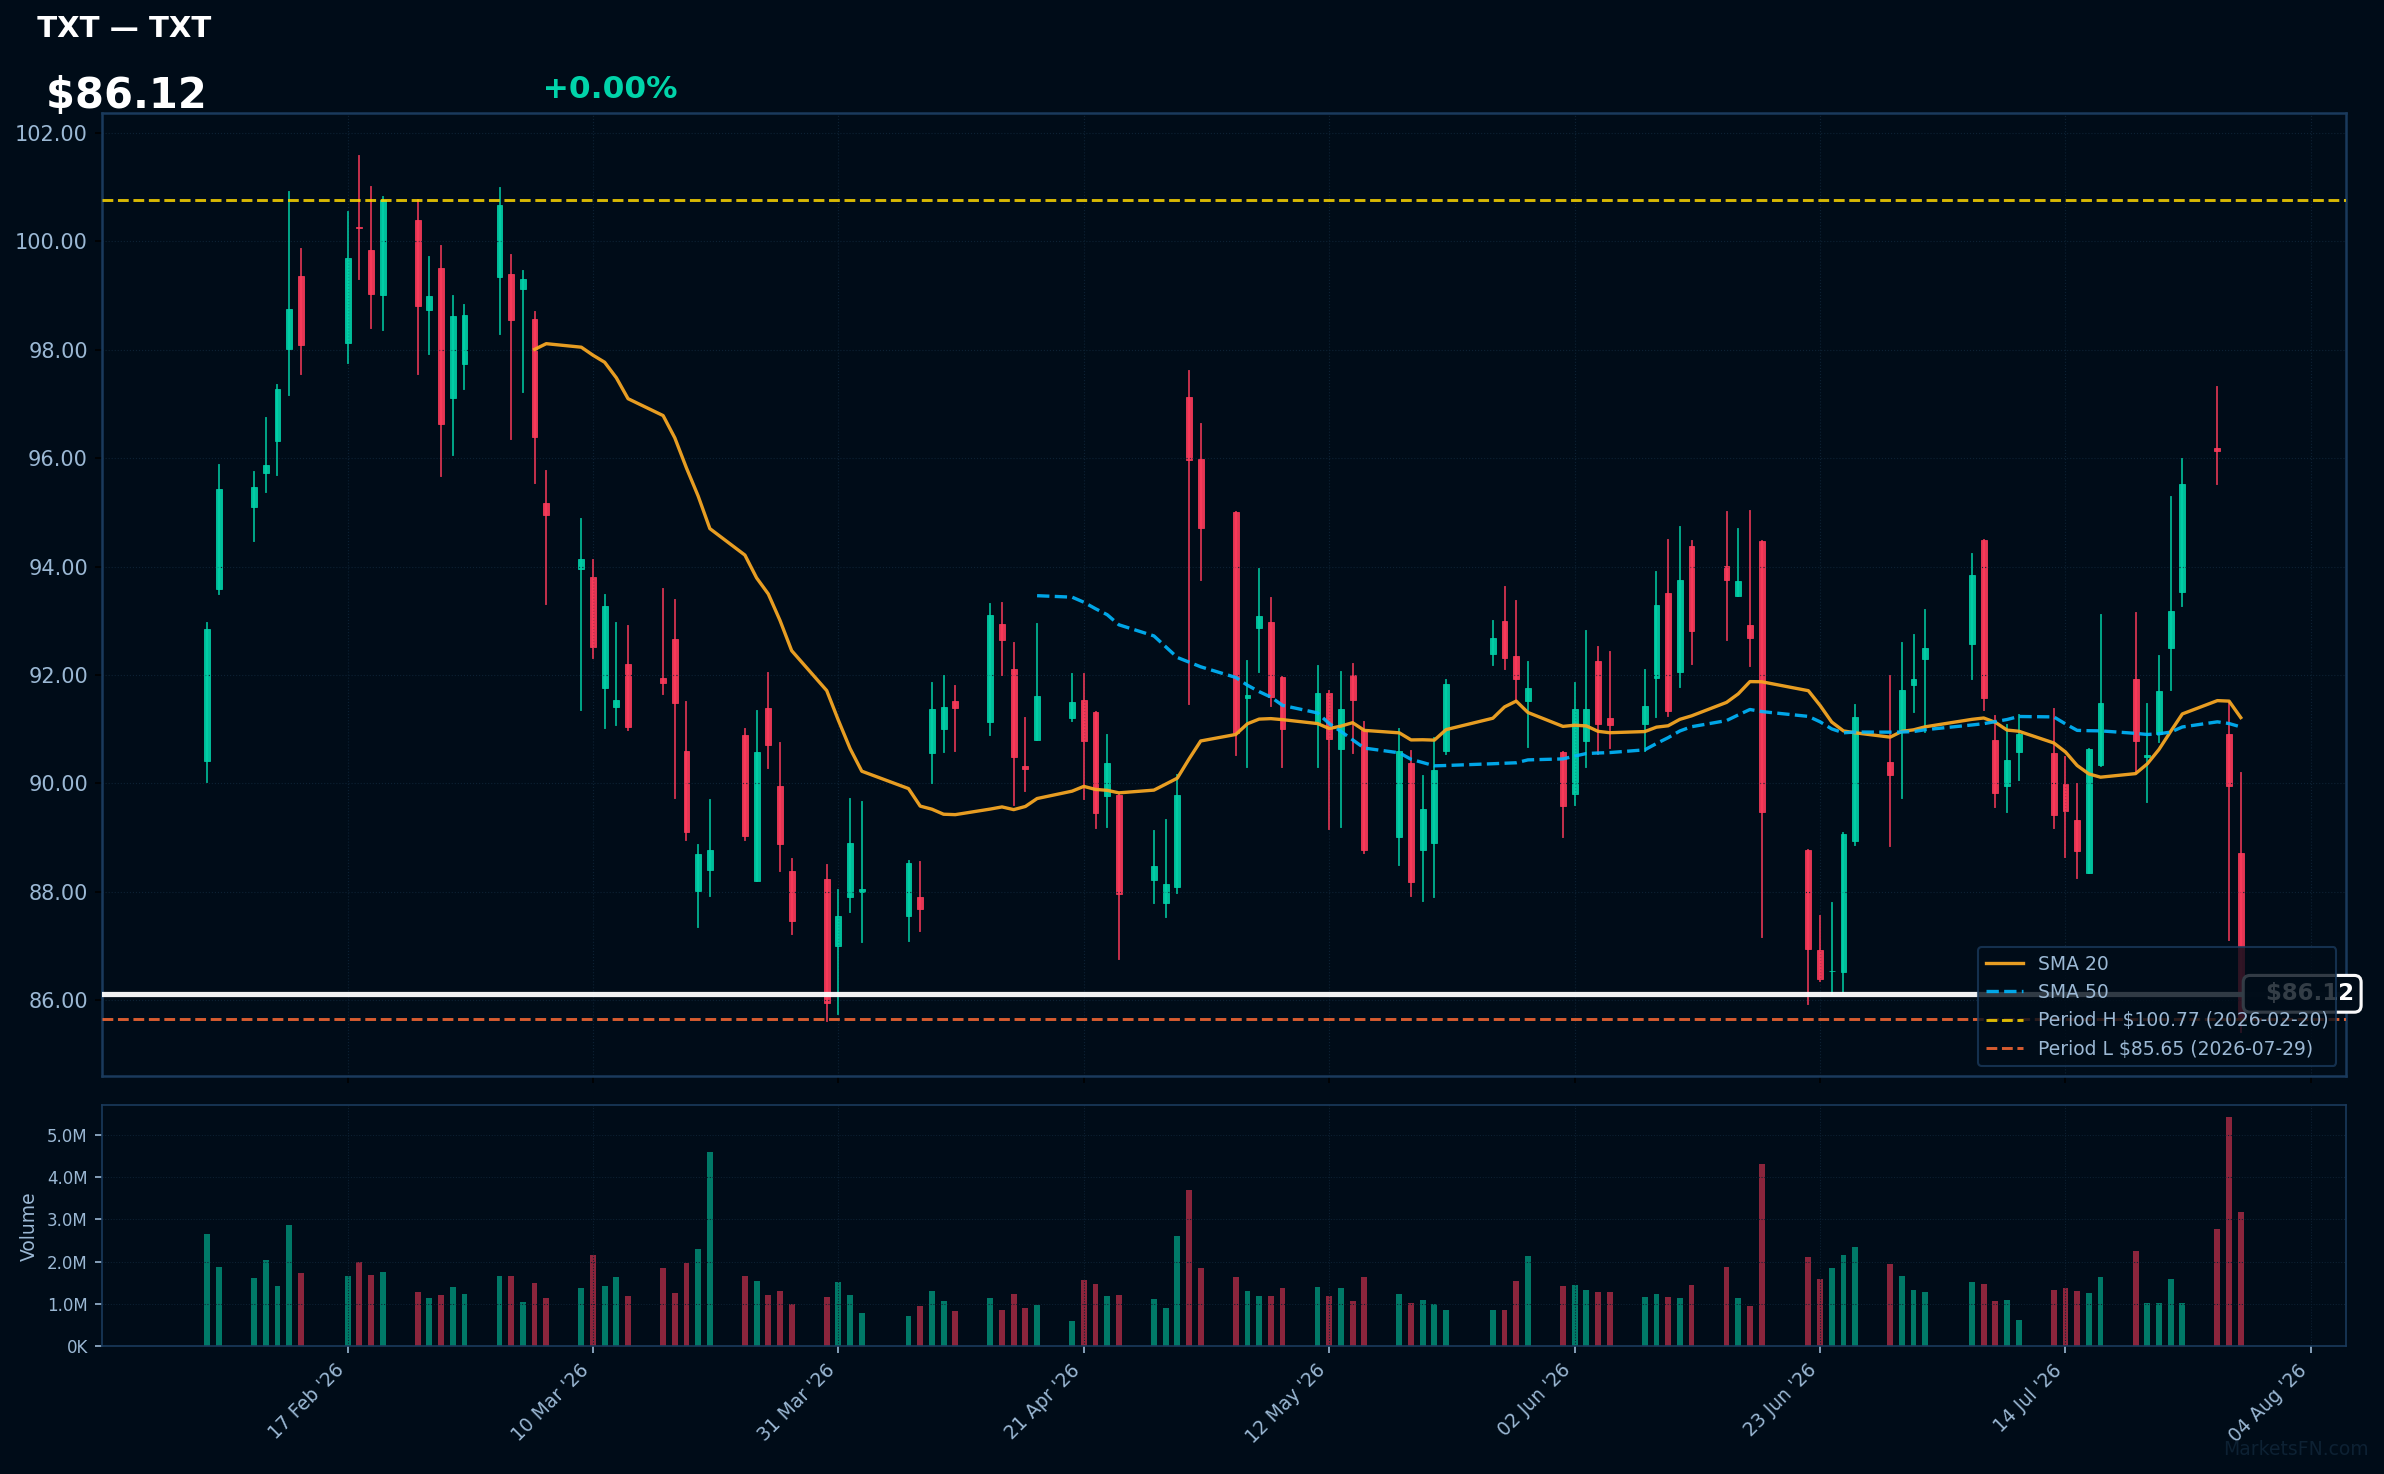The image size is (2384, 1474).
Task: Select the Period H $100.77 legend entry
Action: pos(2157,1019)
